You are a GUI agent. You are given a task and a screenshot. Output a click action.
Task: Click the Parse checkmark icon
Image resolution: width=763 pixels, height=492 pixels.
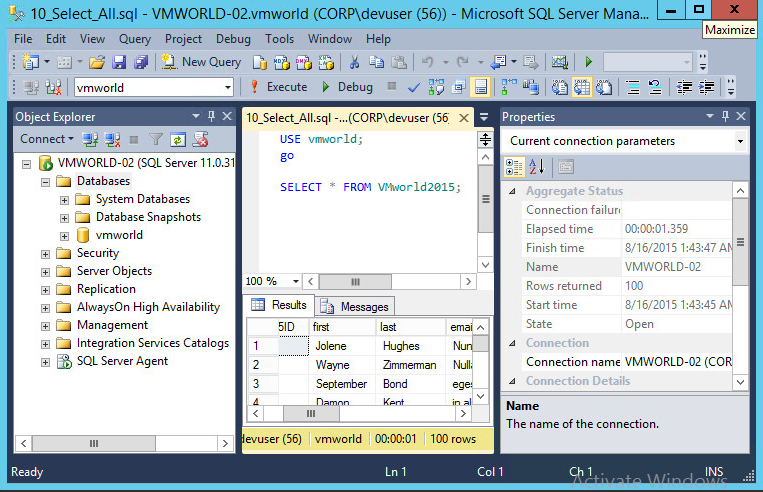click(x=414, y=88)
